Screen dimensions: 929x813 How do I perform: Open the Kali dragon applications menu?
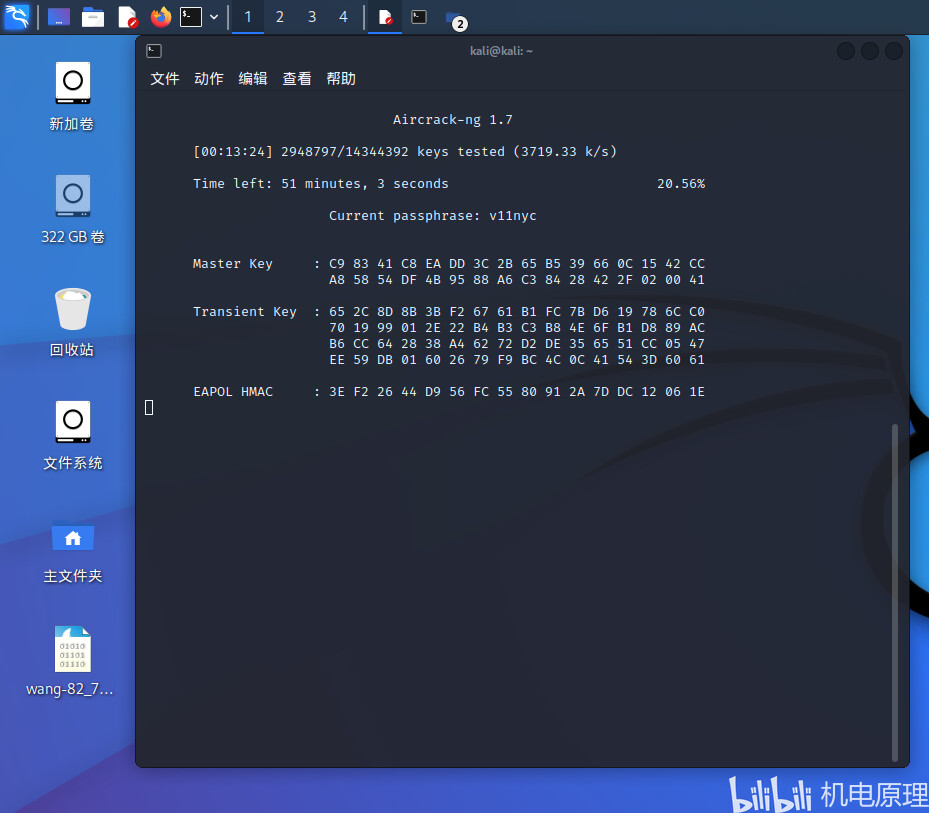pos(17,17)
